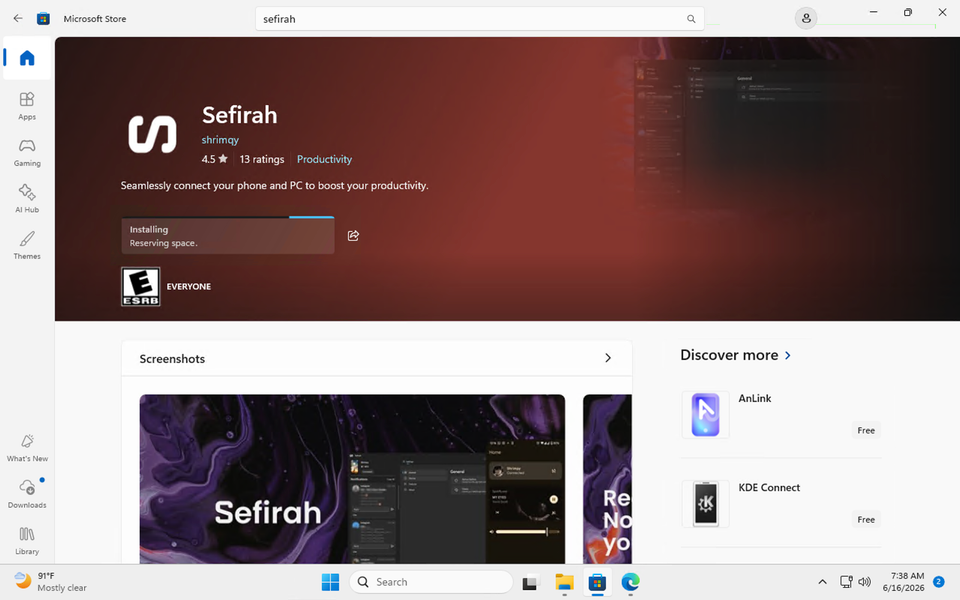Image resolution: width=960 pixels, height=600 pixels.
Task: Click the EVERYONE rating label
Action: (189, 287)
